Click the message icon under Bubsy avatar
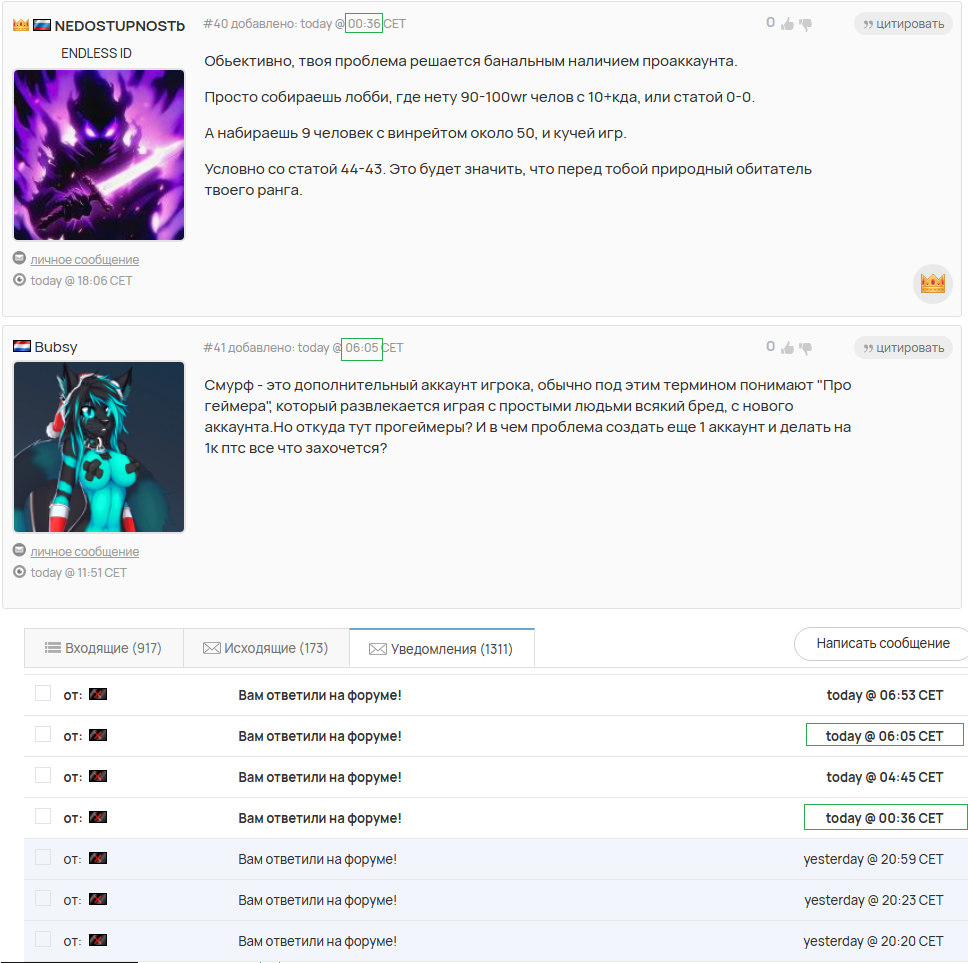The width and height of the screenshot is (968, 963). [x=20, y=550]
